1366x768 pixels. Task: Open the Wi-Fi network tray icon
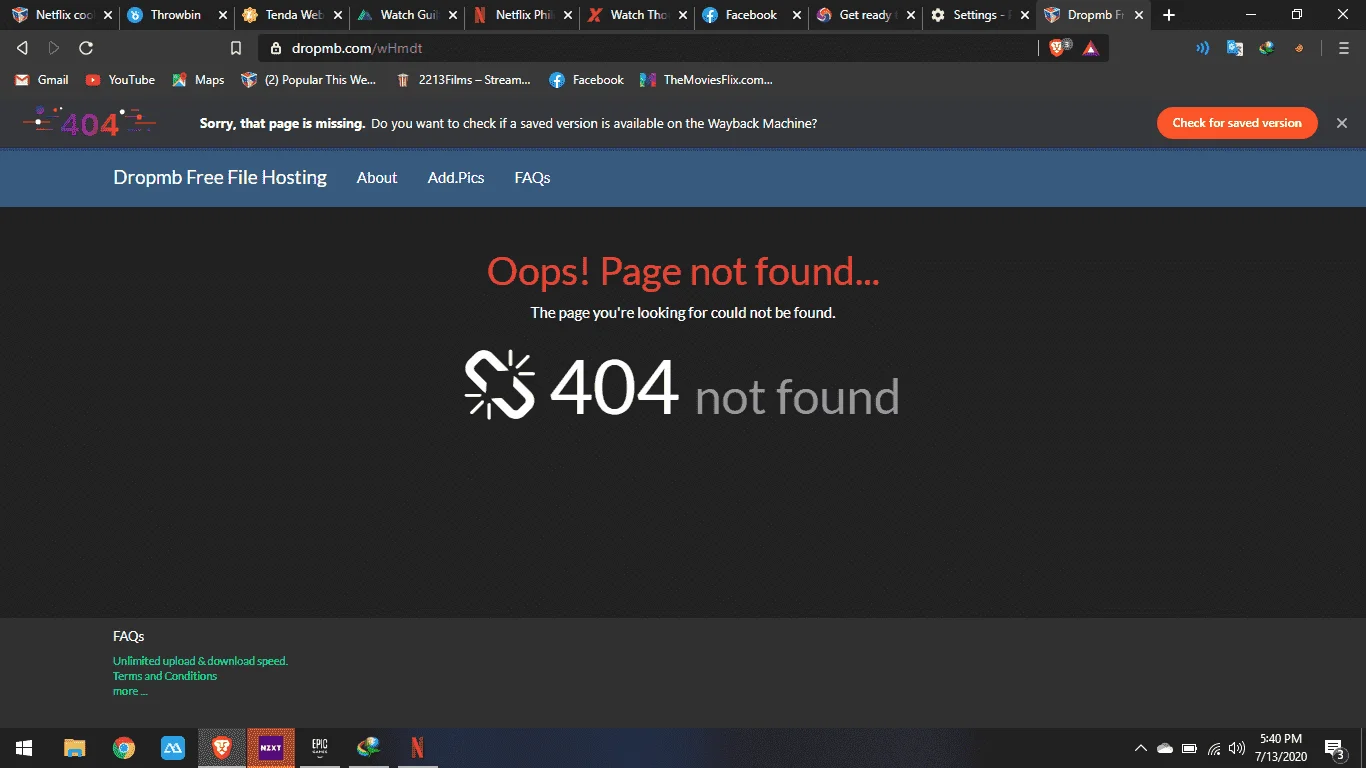point(1214,748)
